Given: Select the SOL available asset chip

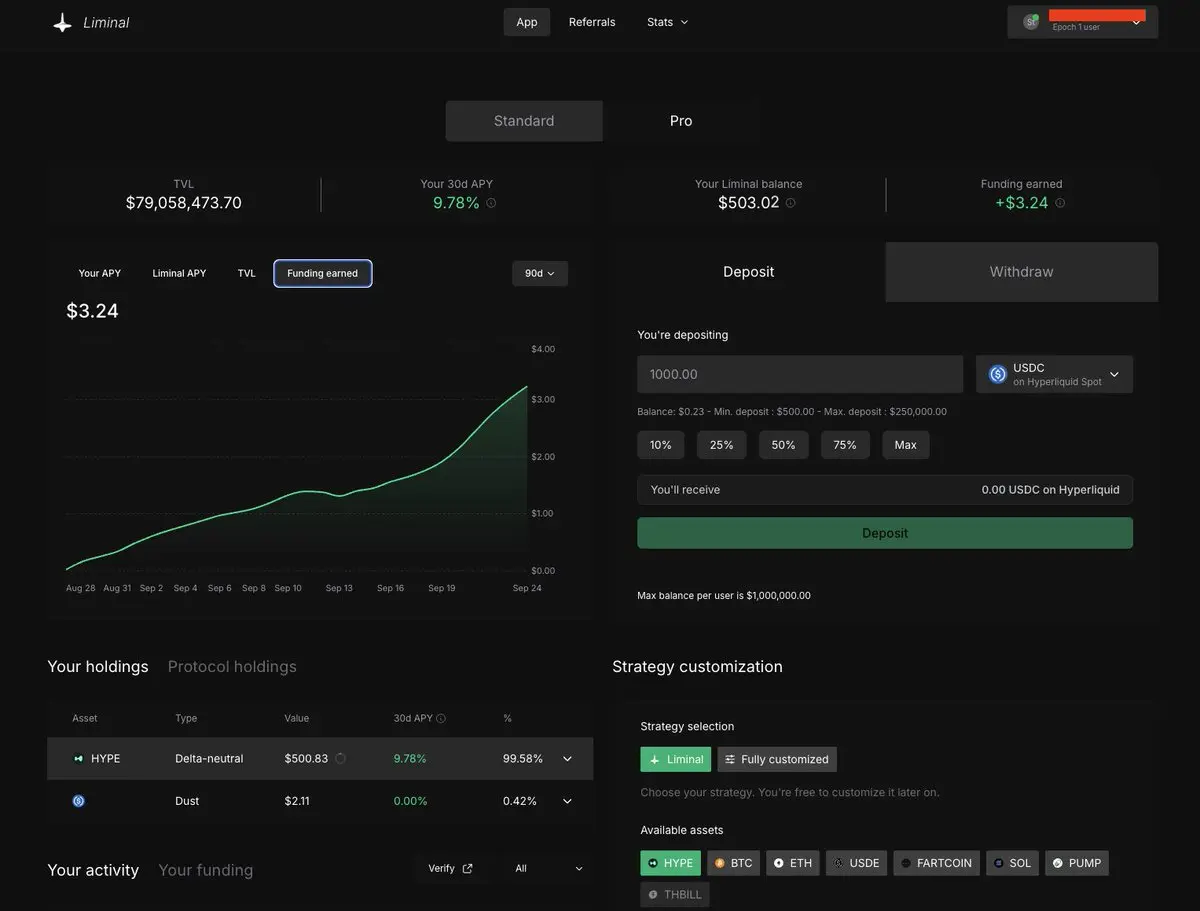Looking at the screenshot, I should point(1012,863).
